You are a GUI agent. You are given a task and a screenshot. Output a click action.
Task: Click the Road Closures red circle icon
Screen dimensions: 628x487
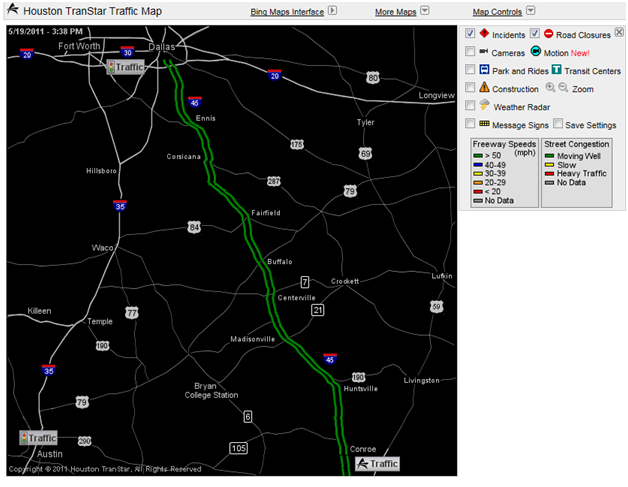(x=548, y=34)
